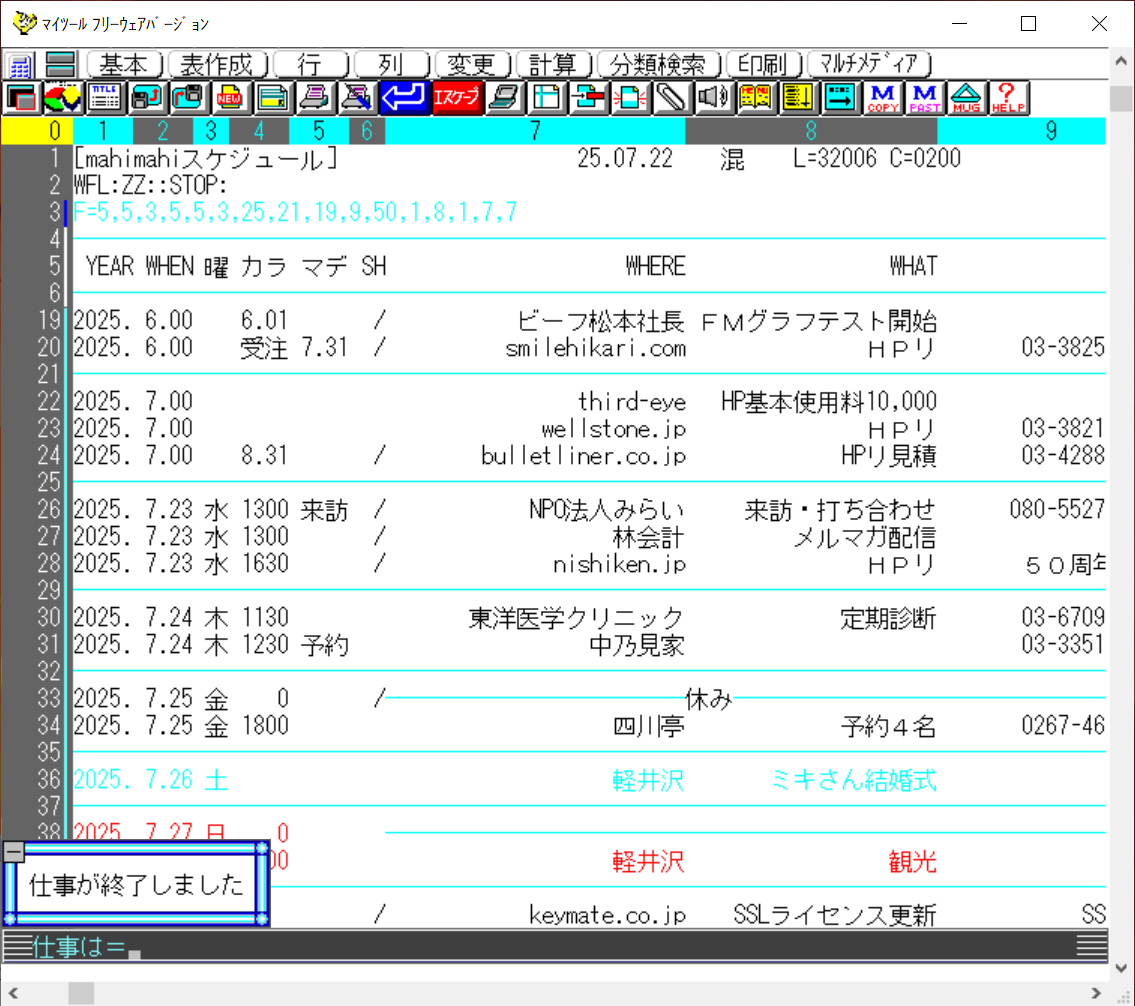
Task: Click the HELP question mark icon
Action: [x=1008, y=97]
